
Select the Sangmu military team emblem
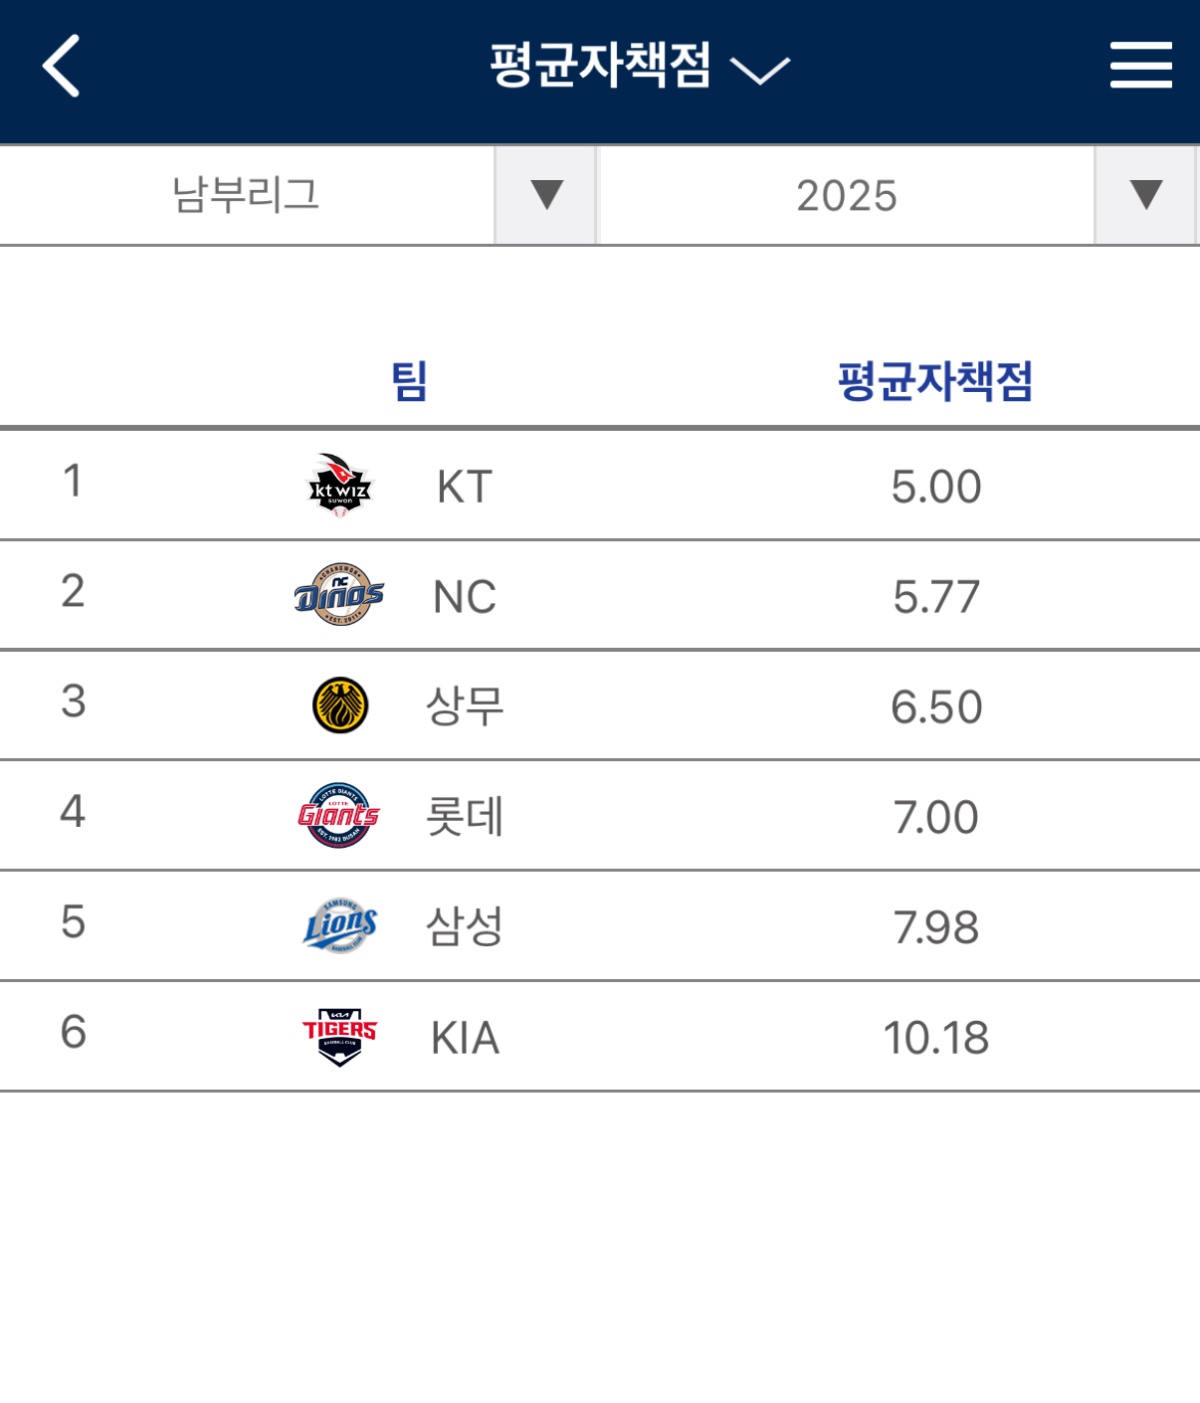coord(338,704)
